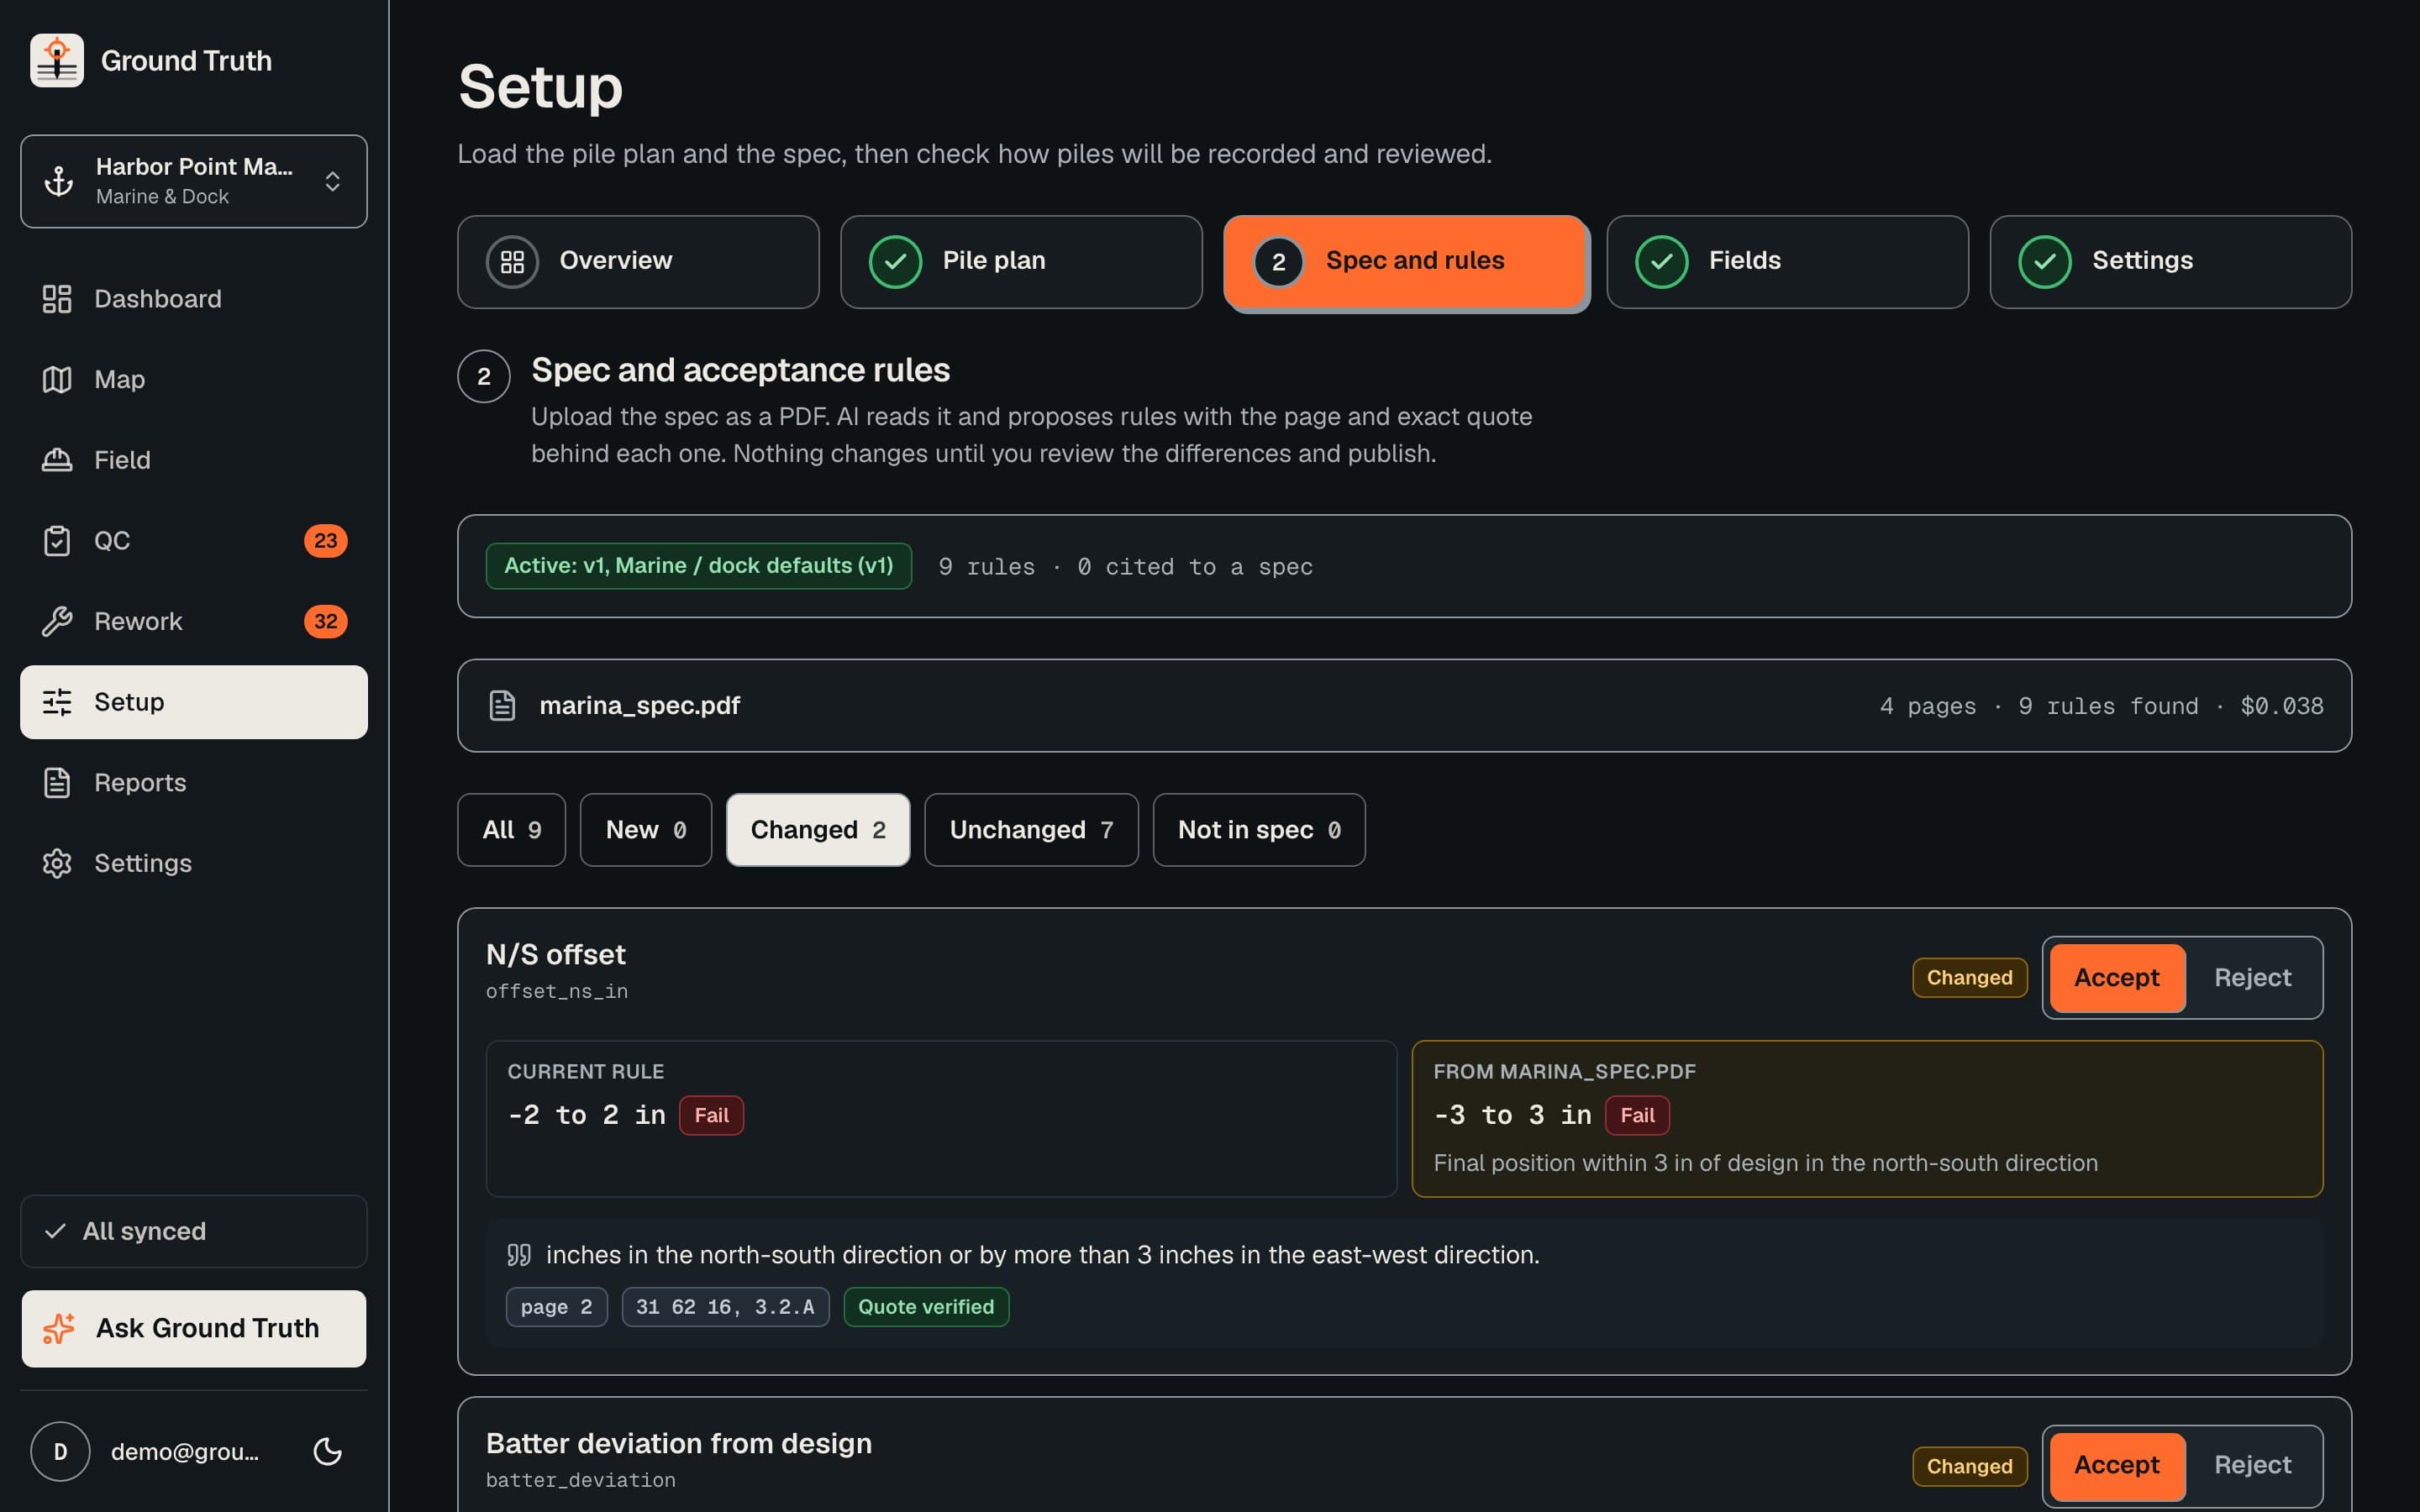Click the document icon beside marina_spec.pdf
The image size is (2420, 1512).
point(502,706)
